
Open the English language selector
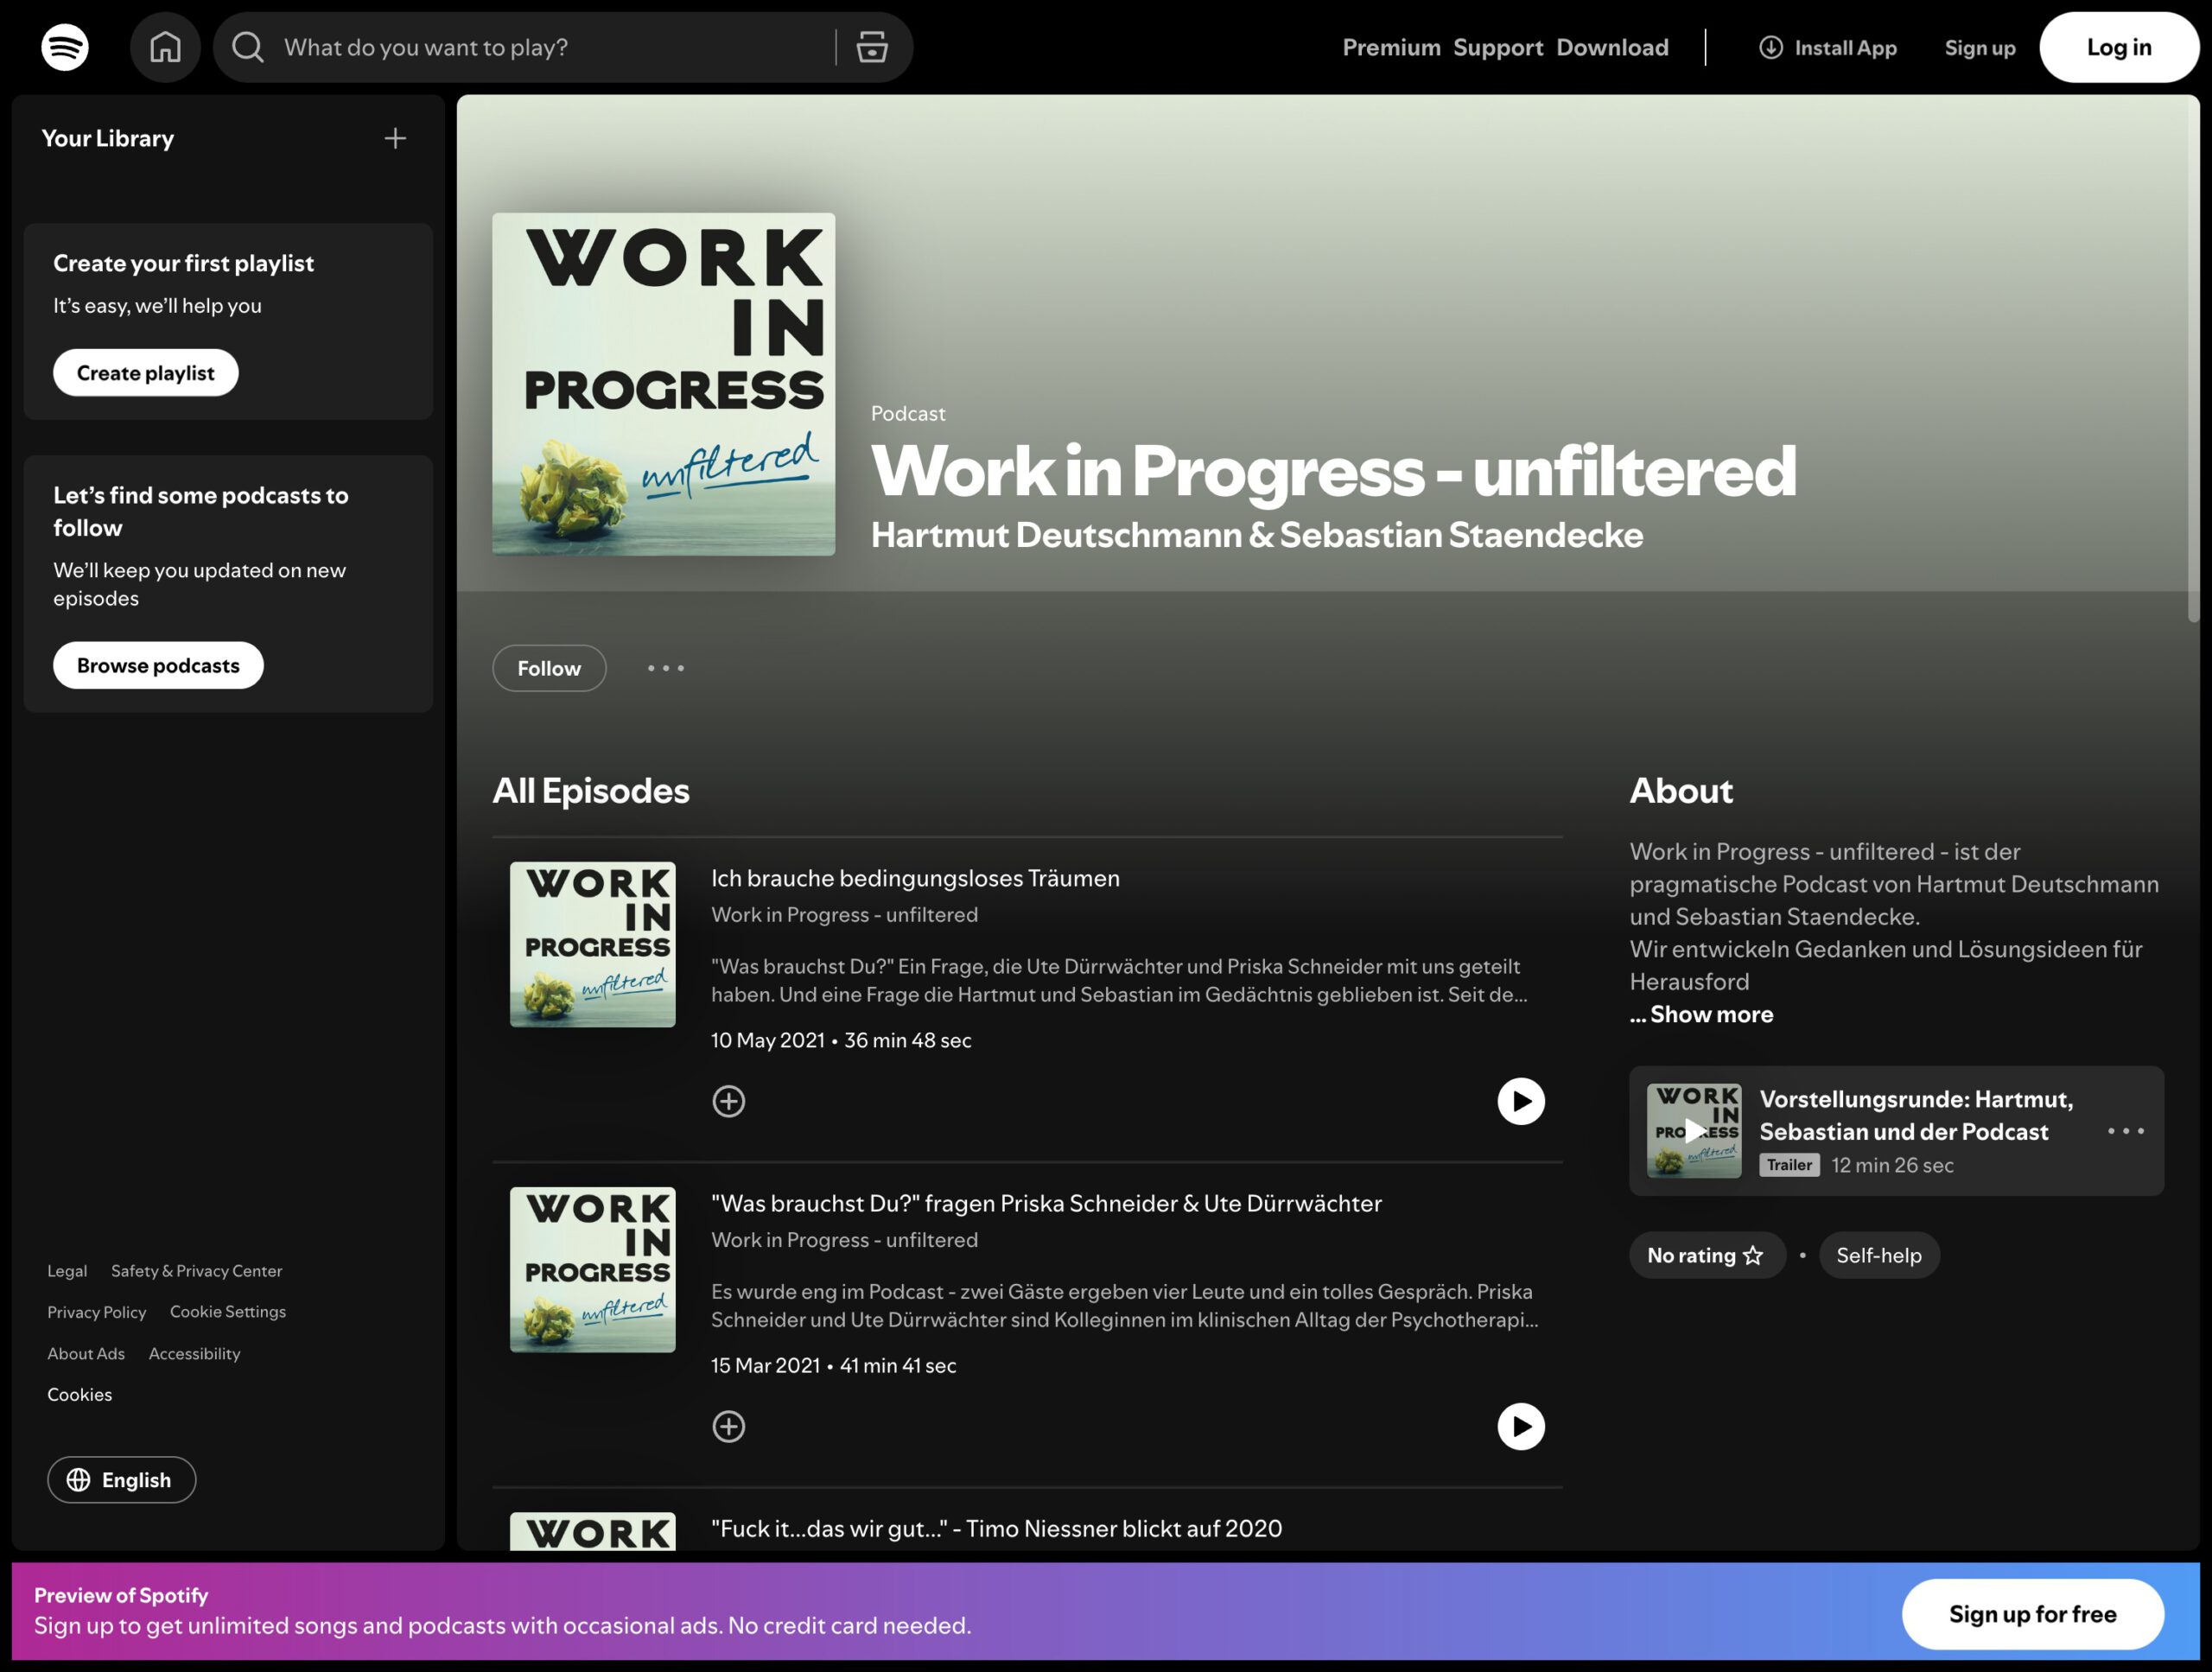[x=122, y=1480]
